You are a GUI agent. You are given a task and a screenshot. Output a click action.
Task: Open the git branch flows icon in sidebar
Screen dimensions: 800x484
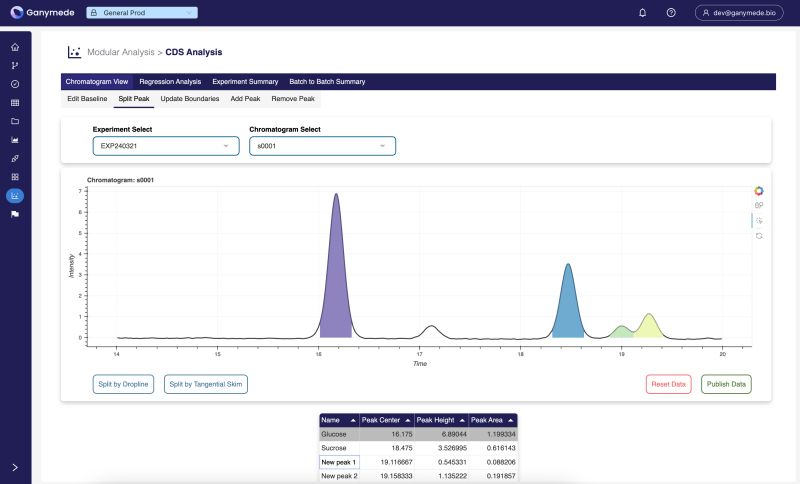[15, 65]
